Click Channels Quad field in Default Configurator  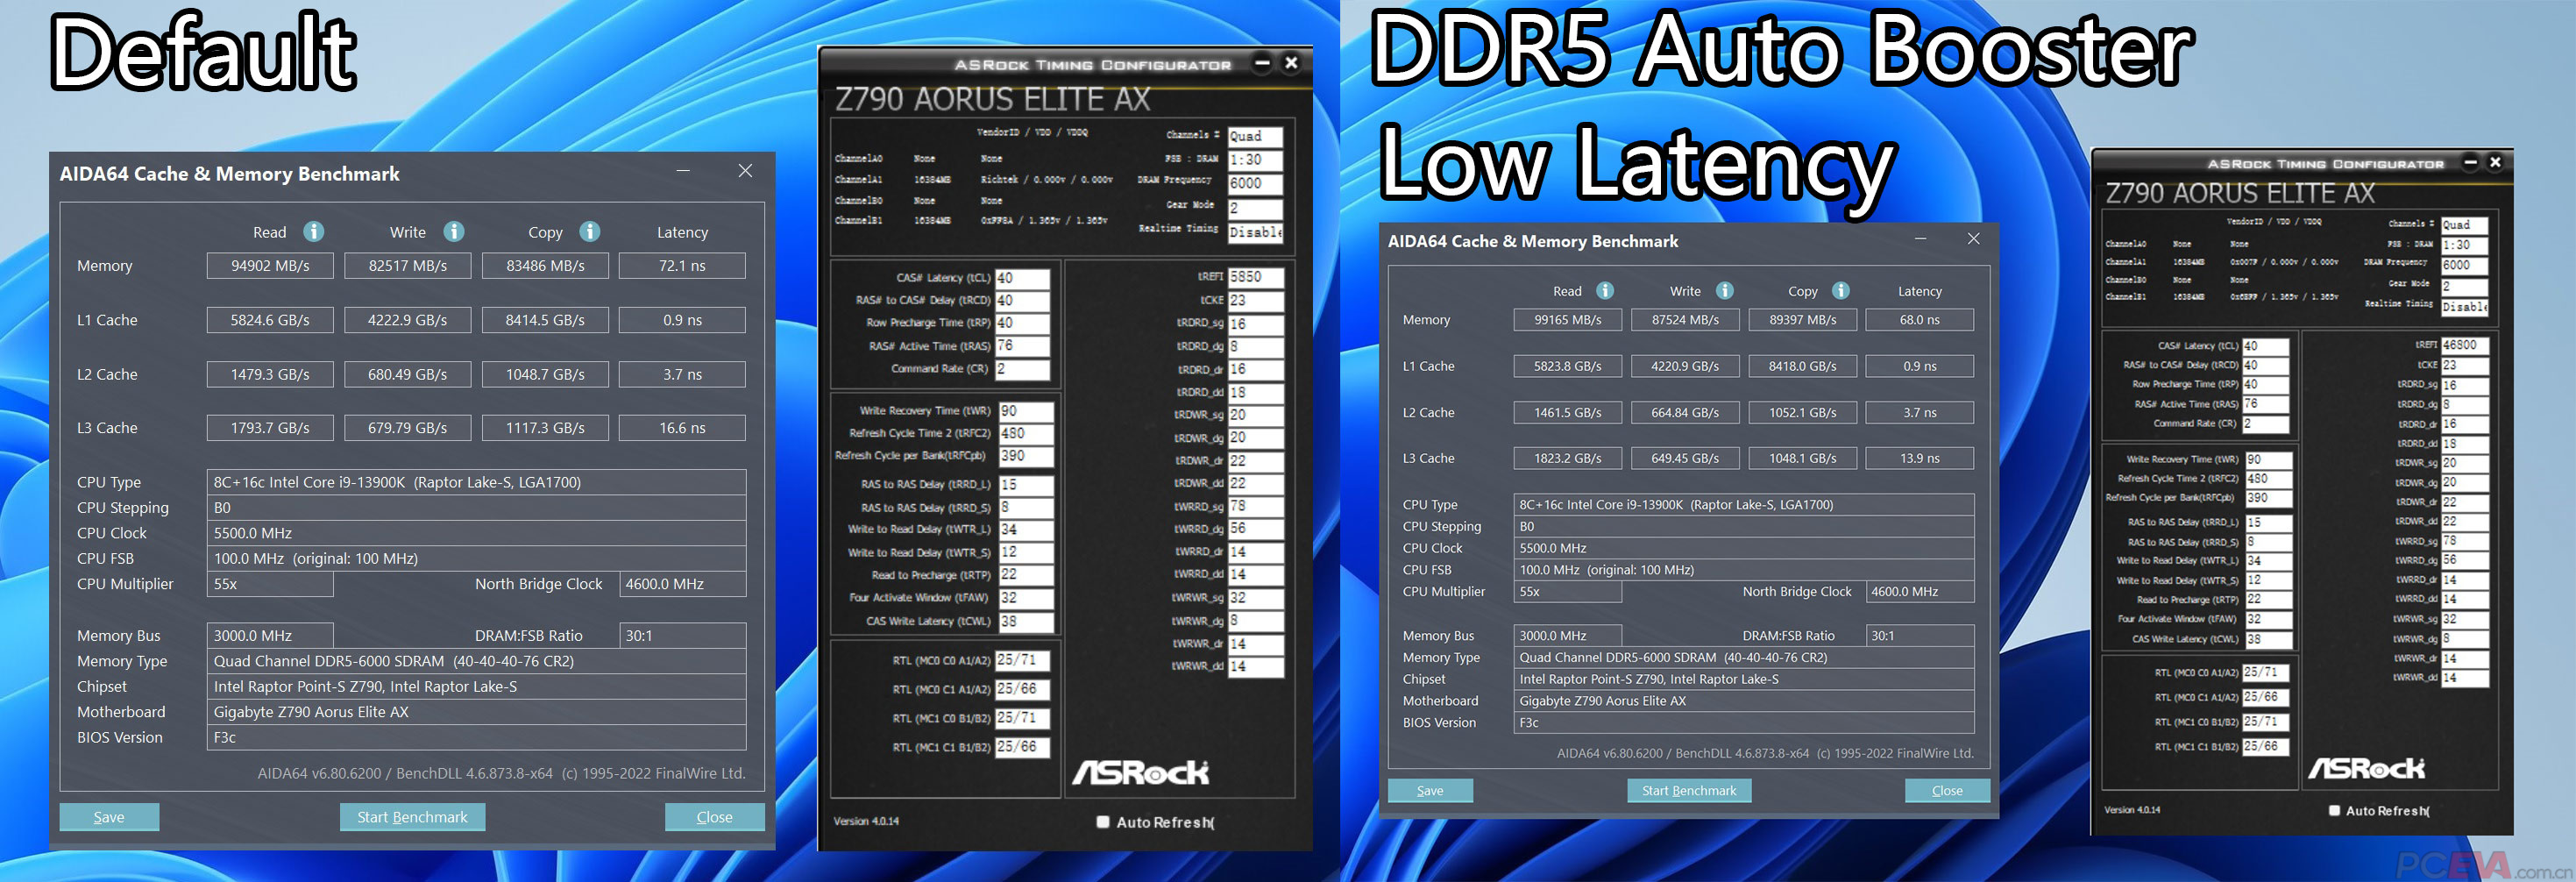click(1255, 136)
